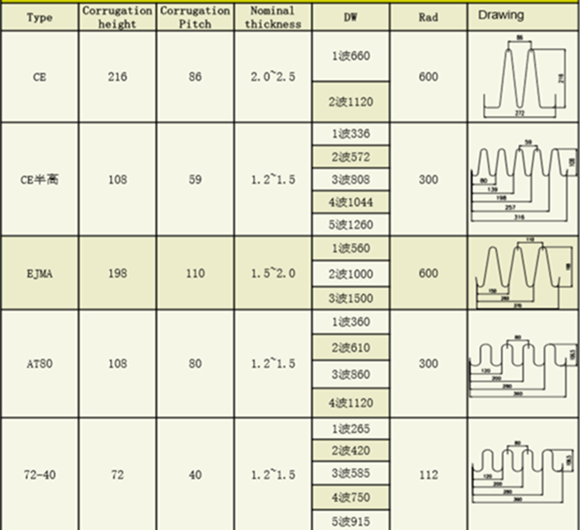Click the CE半高 corrugation profile drawing

coord(524,180)
